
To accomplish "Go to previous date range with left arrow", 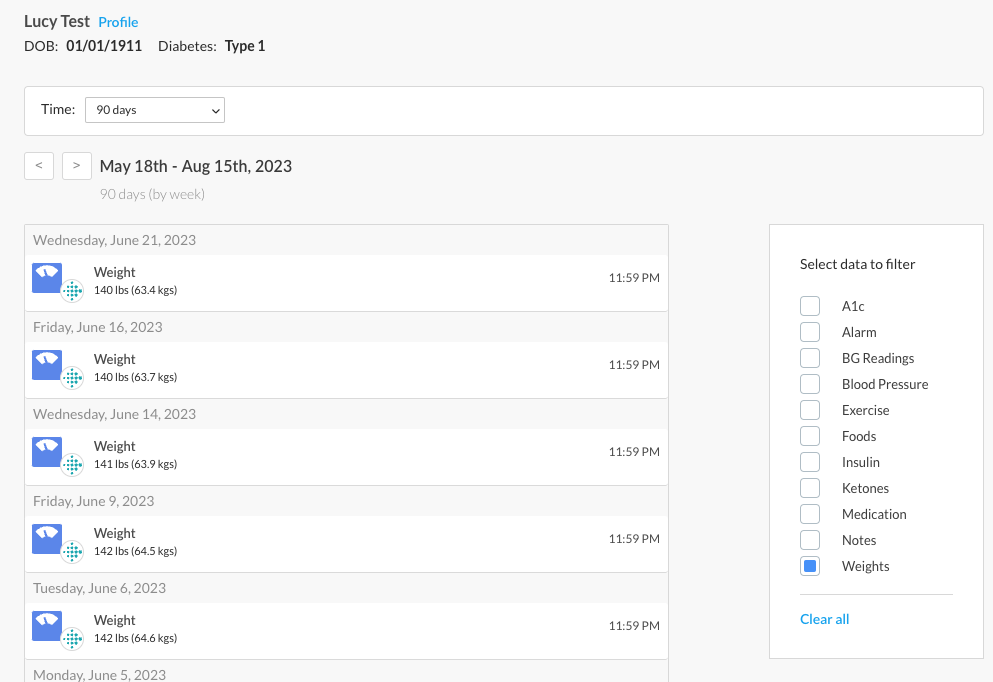I will pyautogui.click(x=39, y=166).
